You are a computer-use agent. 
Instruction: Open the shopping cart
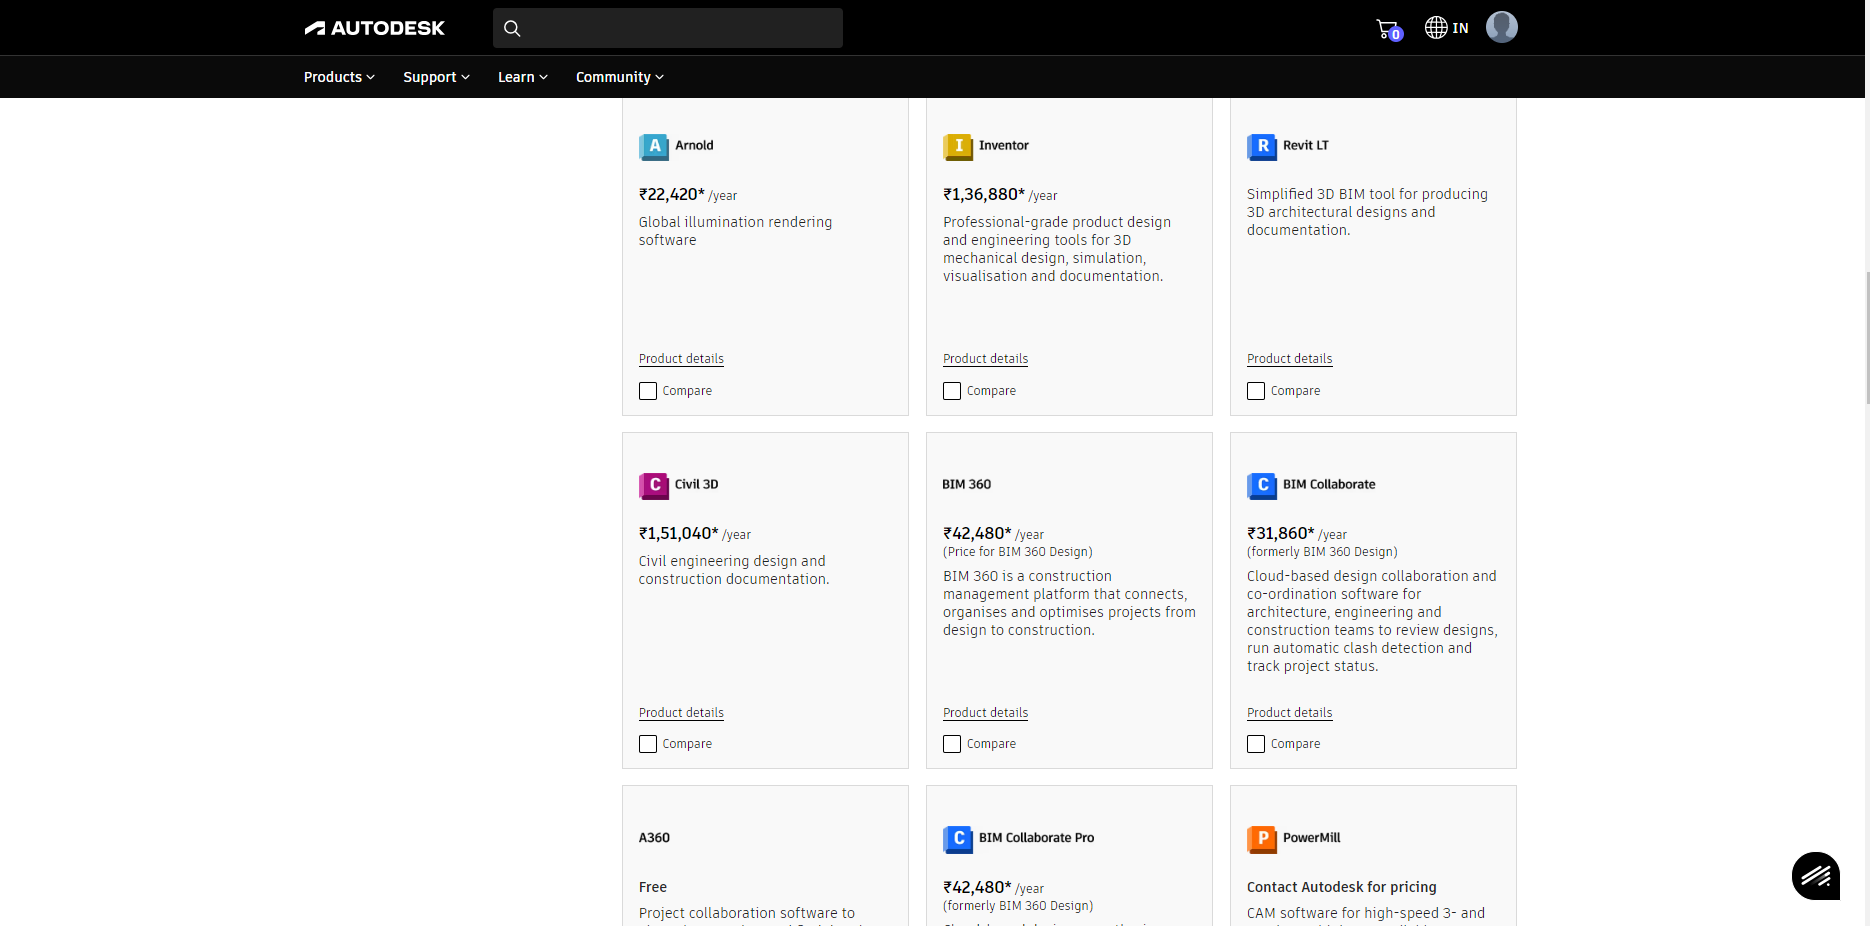tap(1388, 29)
